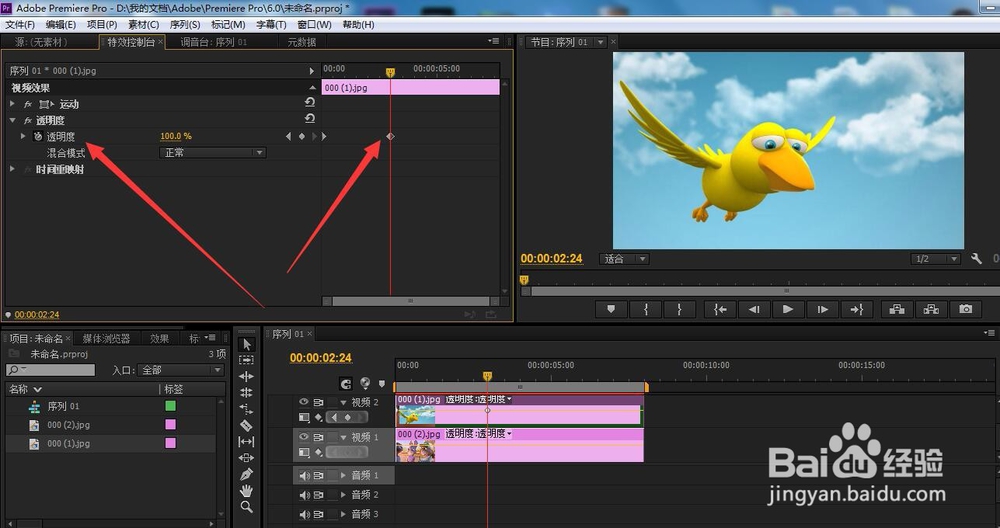The width and height of the screenshot is (1000, 528).
Task: Collapse the 视频 2 track triangle
Action: [343, 402]
